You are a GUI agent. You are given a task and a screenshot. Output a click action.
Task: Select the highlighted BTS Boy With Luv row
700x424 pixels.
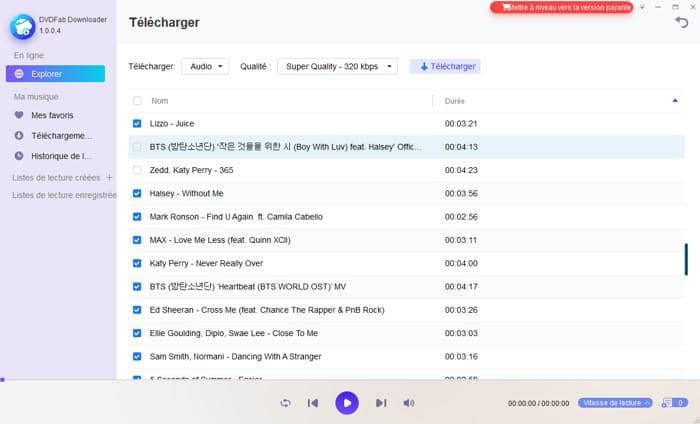(406, 147)
